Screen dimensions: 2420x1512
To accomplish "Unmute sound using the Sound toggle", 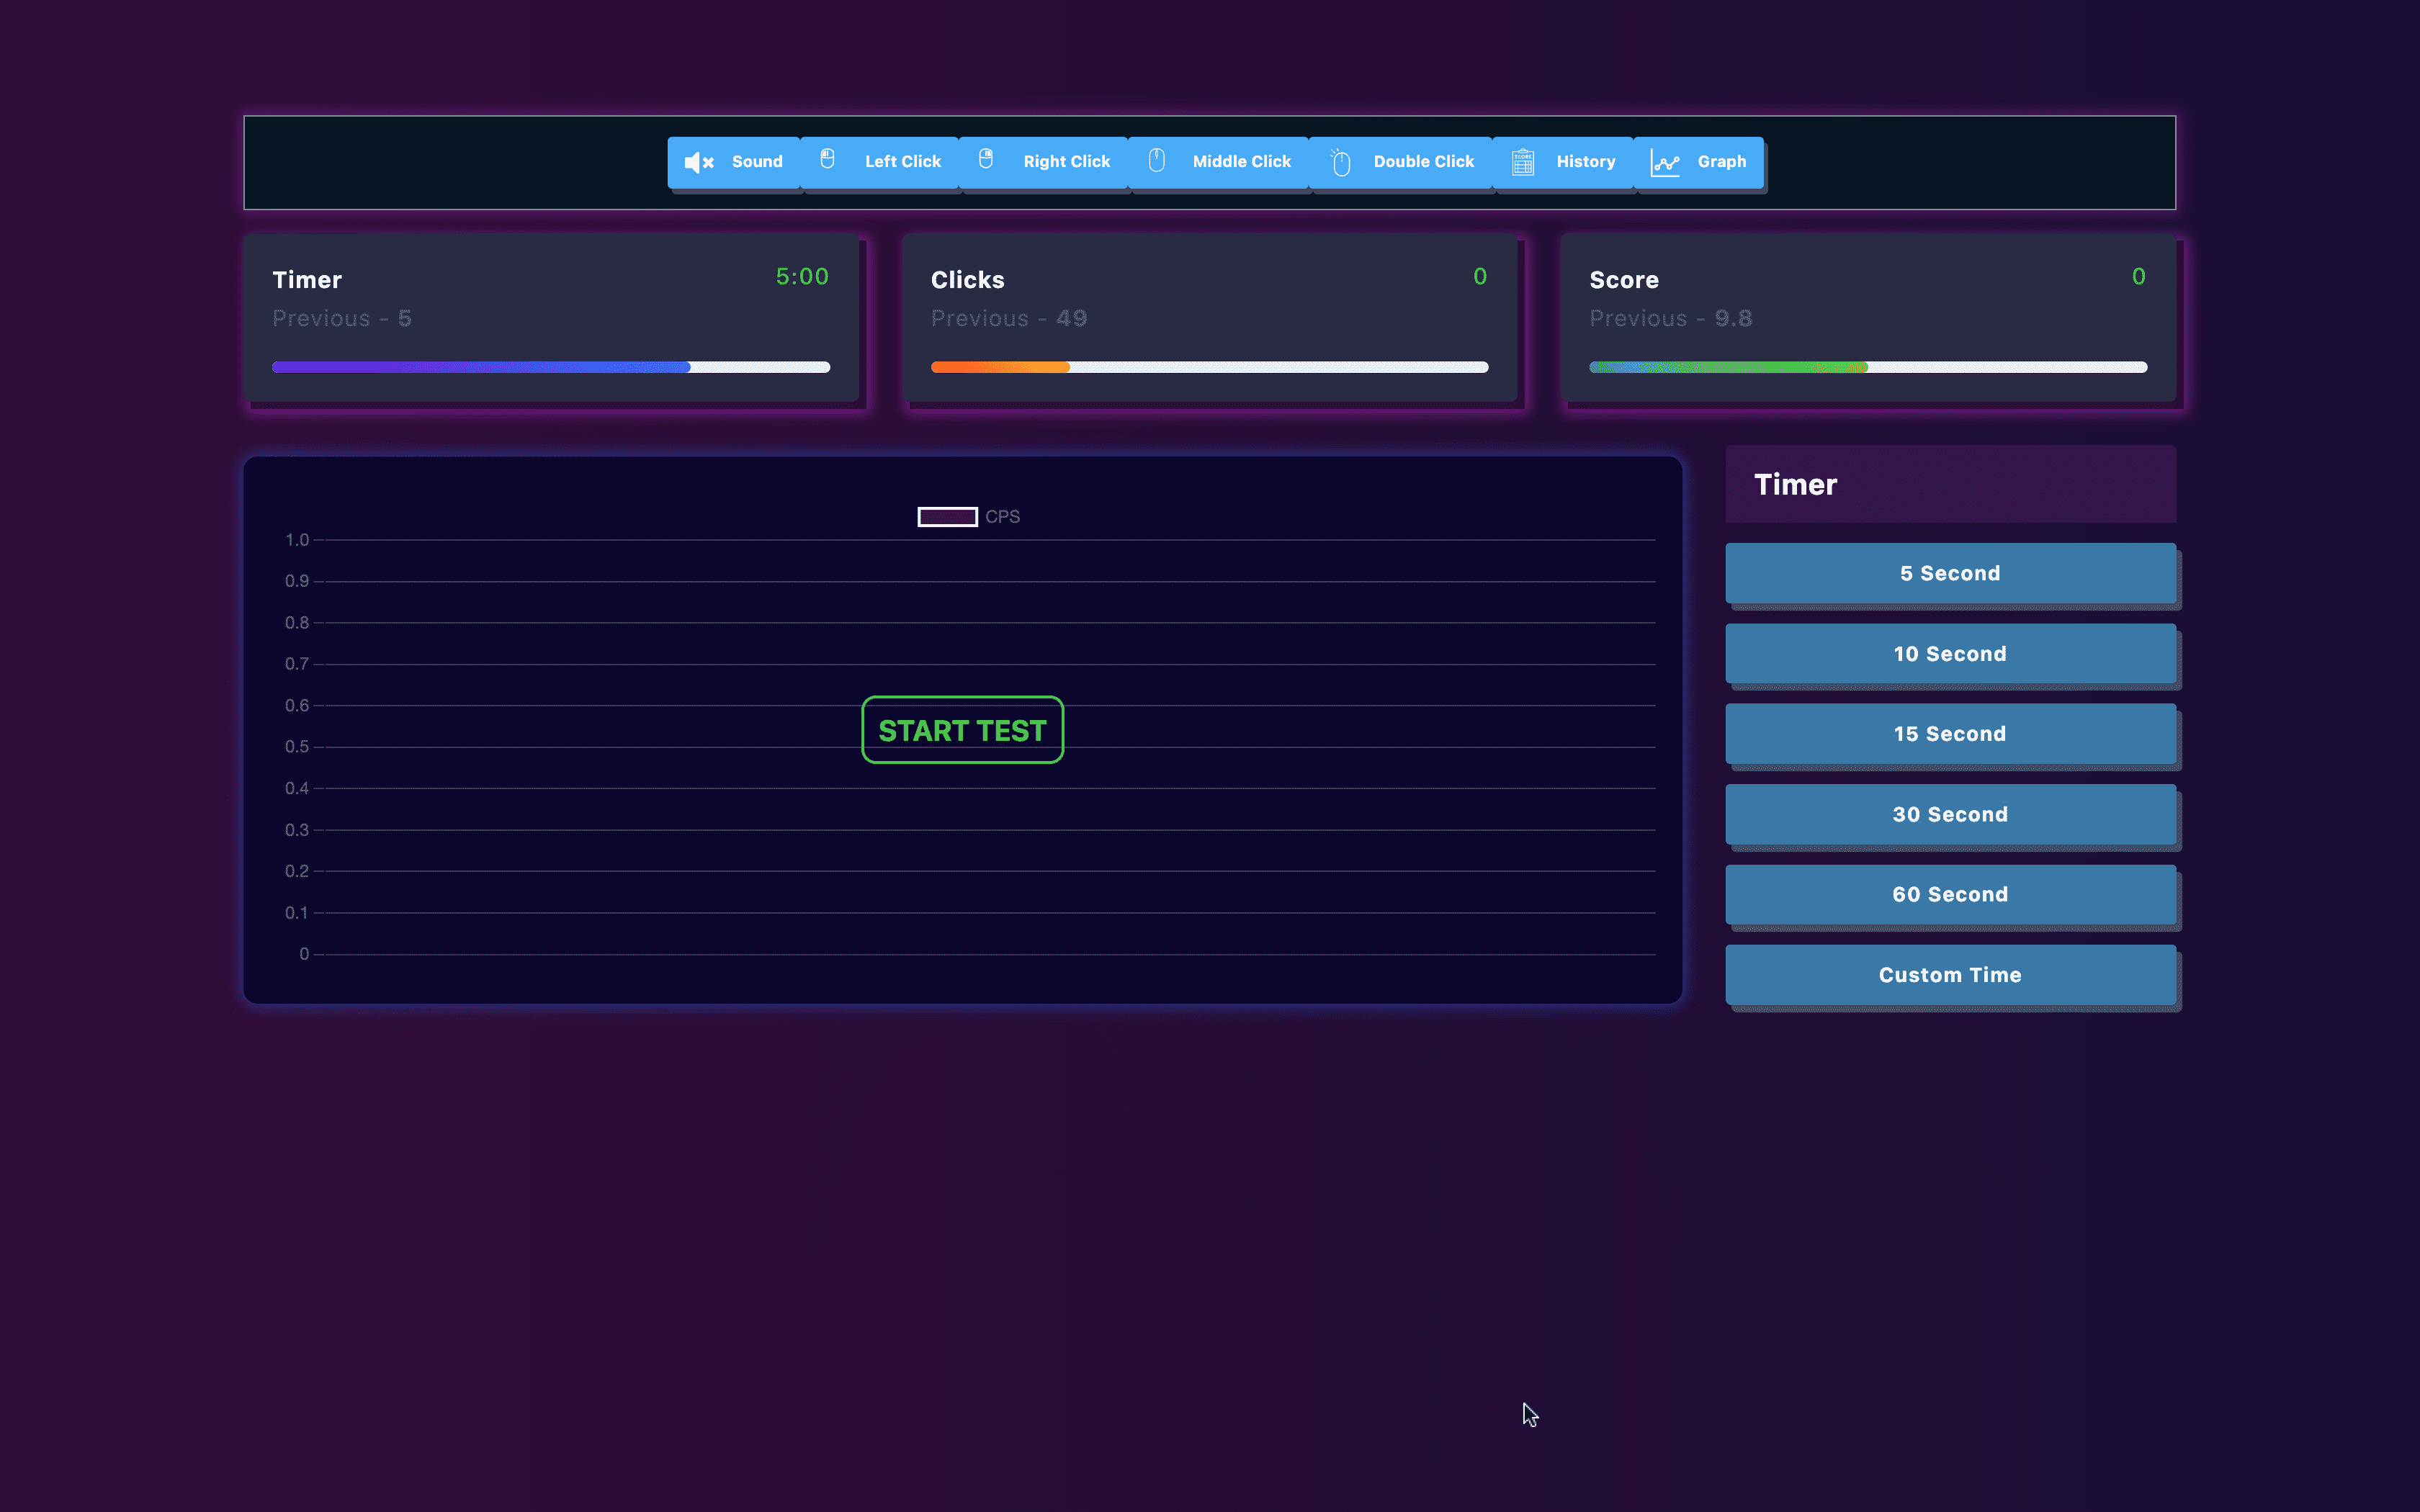I will click(734, 161).
